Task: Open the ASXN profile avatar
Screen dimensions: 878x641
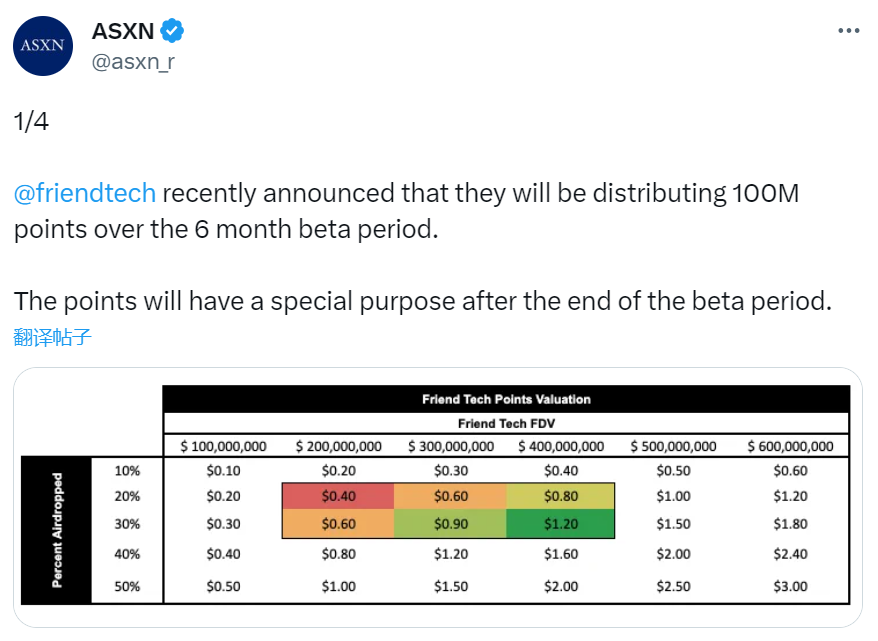Action: [43, 46]
